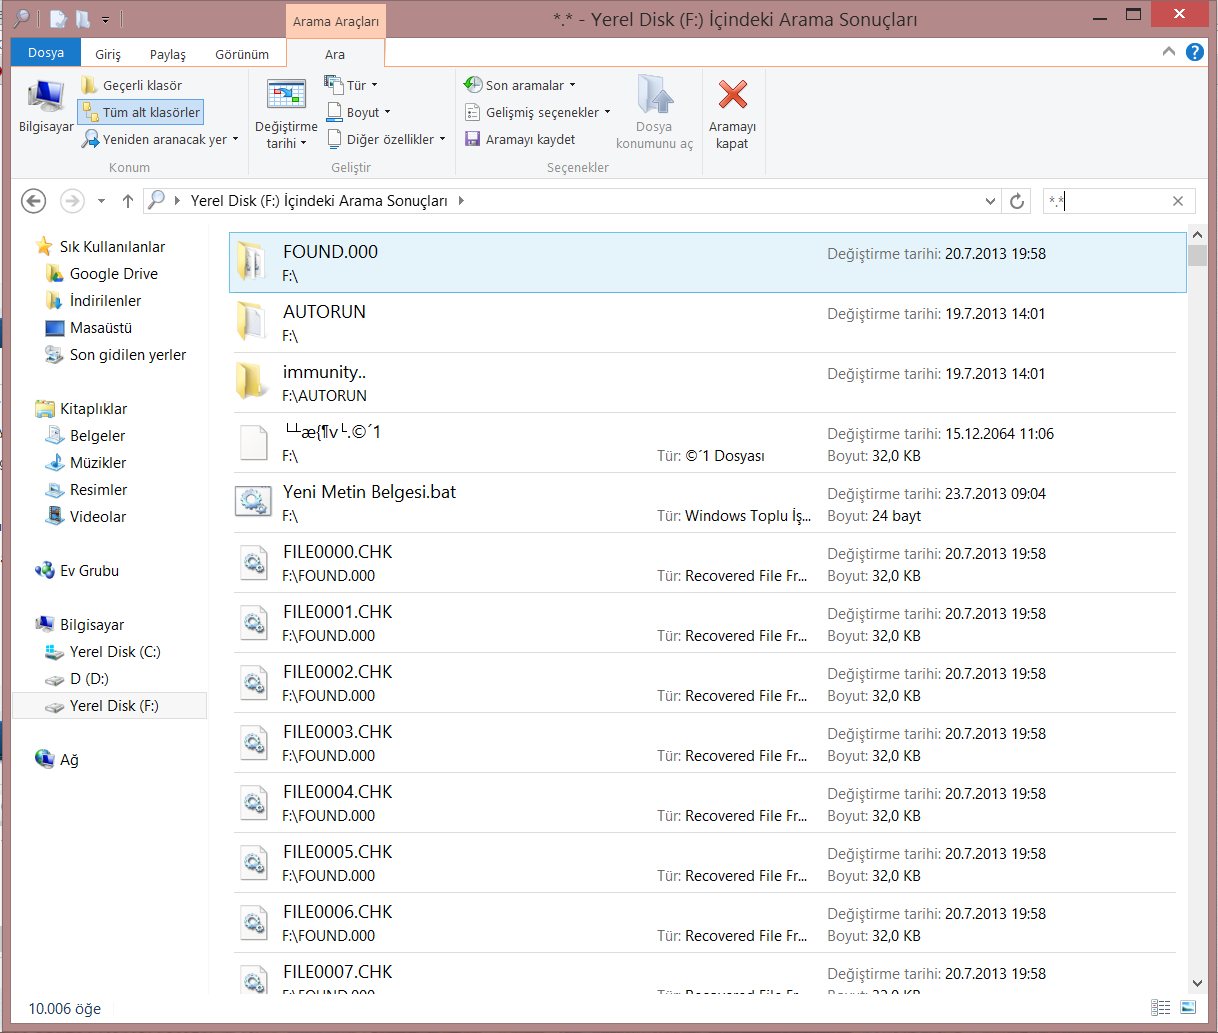The width and height of the screenshot is (1218, 1033).
Task: Open Tür filter dropdown
Action: pos(351,85)
